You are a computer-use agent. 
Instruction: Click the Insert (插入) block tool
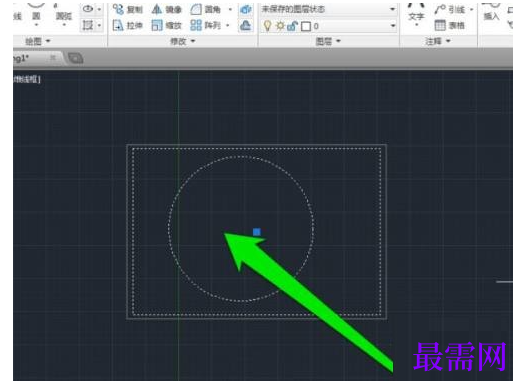coord(491,13)
